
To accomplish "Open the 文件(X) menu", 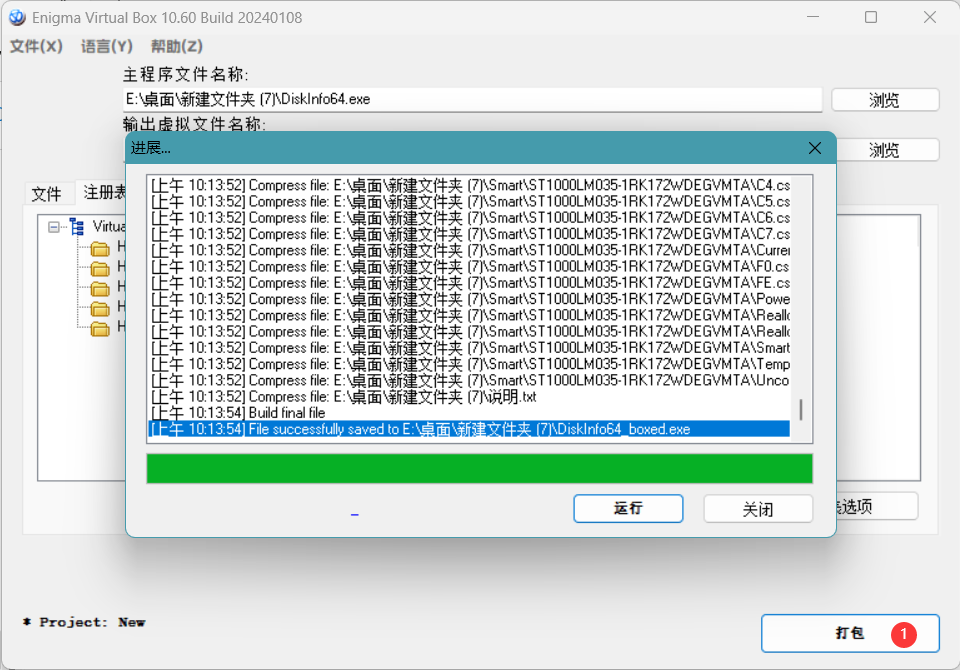I will coord(37,47).
